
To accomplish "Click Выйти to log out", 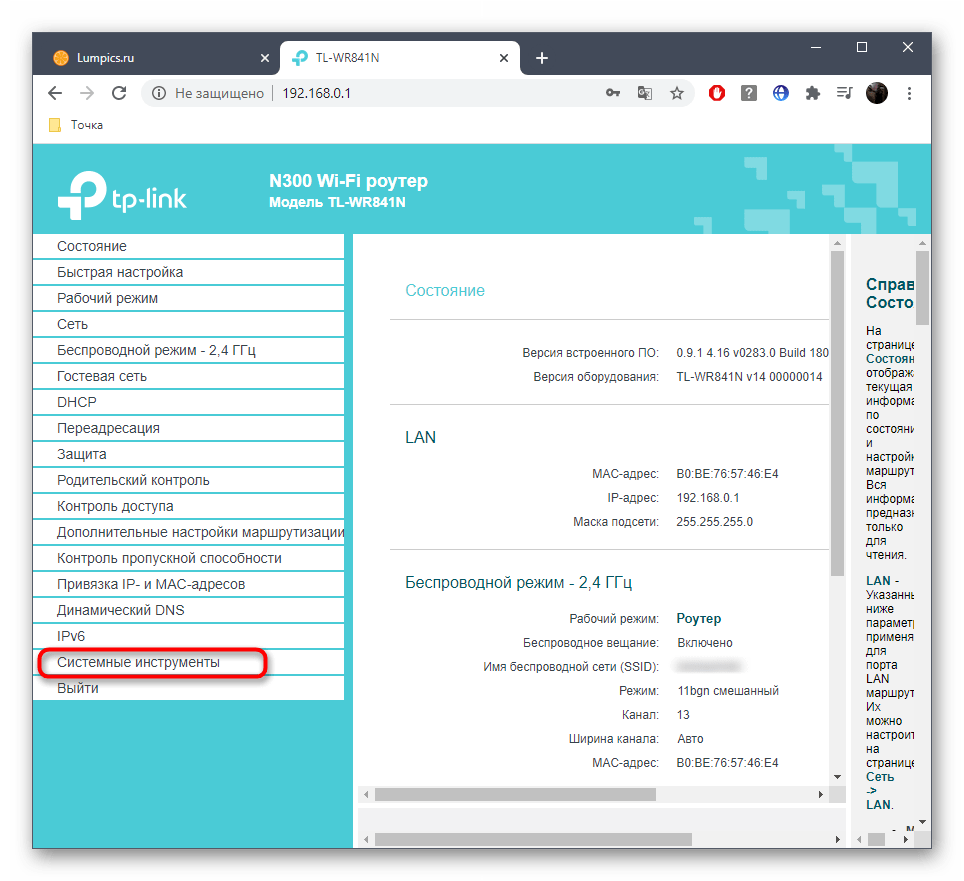I will pos(188,688).
